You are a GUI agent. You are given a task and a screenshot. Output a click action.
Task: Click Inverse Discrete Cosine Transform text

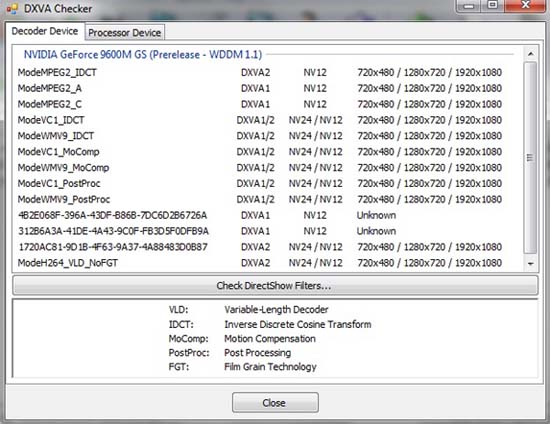coord(298,324)
